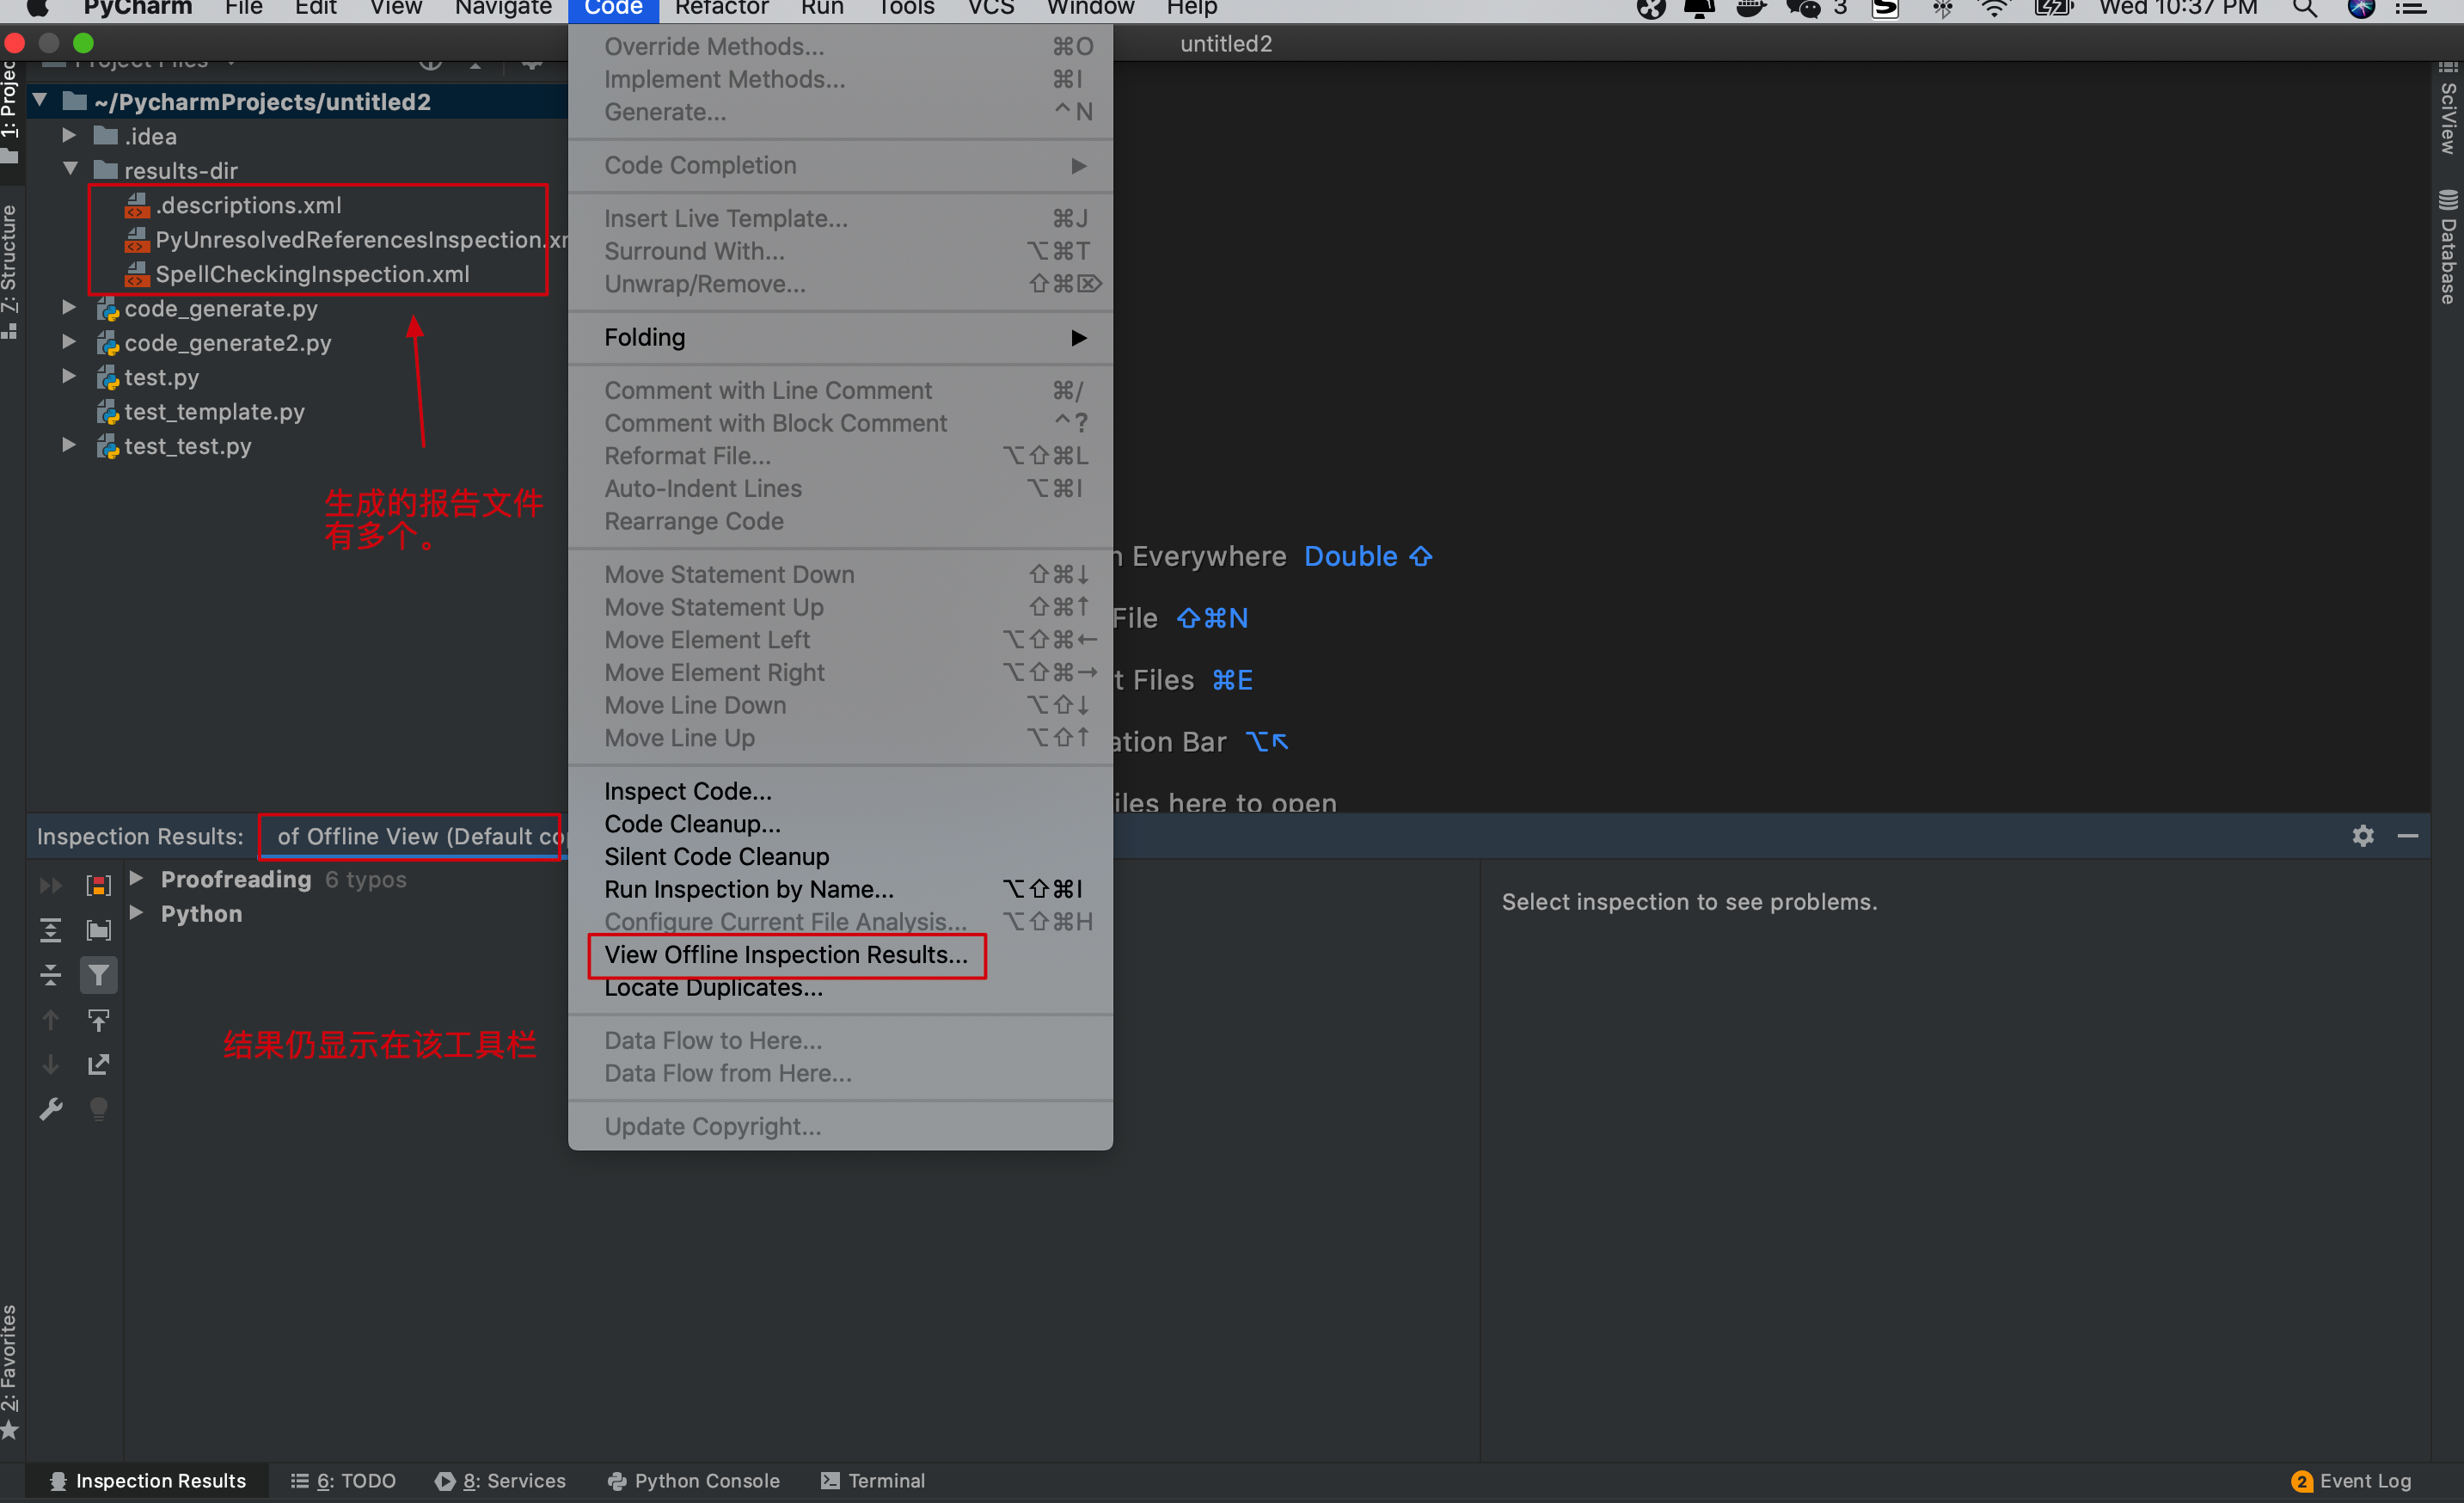Open Siri from menu bar
The image size is (2464, 1503).
(x=2362, y=9)
